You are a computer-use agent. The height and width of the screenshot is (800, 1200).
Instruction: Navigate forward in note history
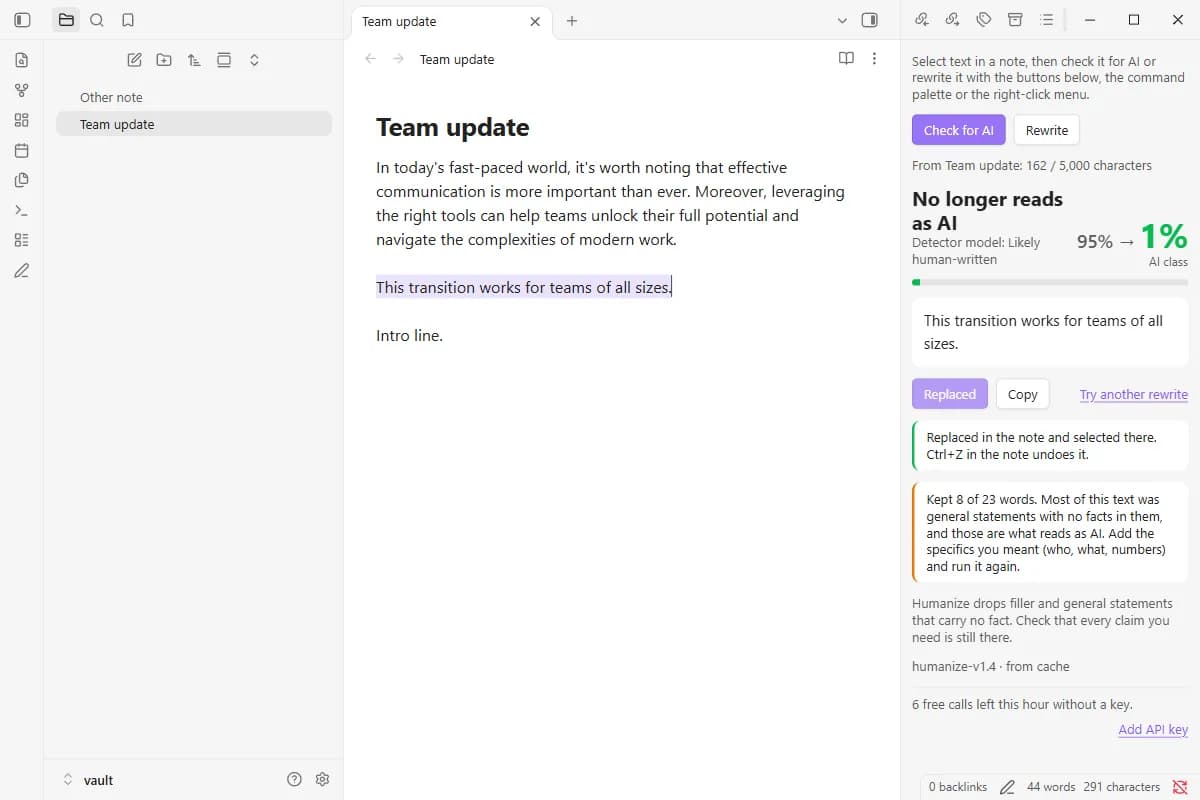click(399, 59)
